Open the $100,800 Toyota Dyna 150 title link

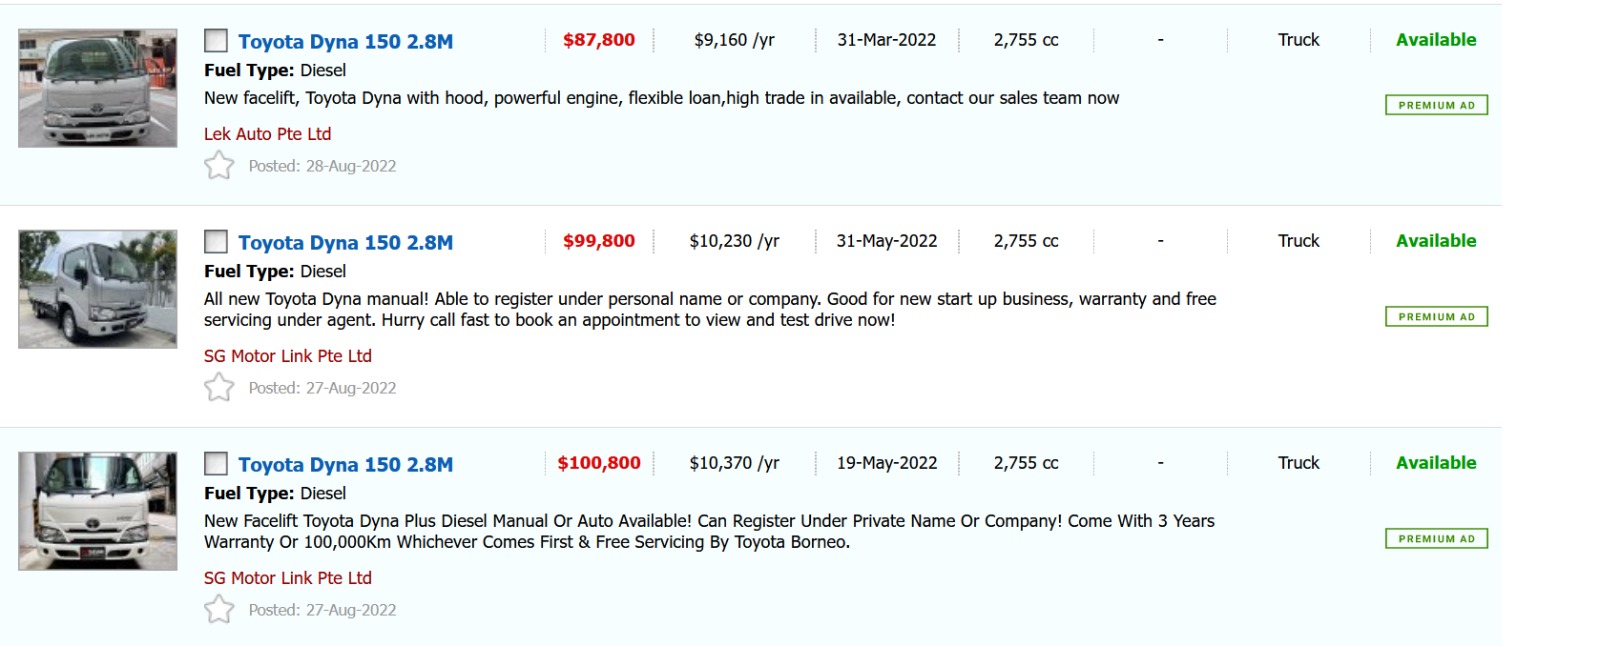click(345, 465)
